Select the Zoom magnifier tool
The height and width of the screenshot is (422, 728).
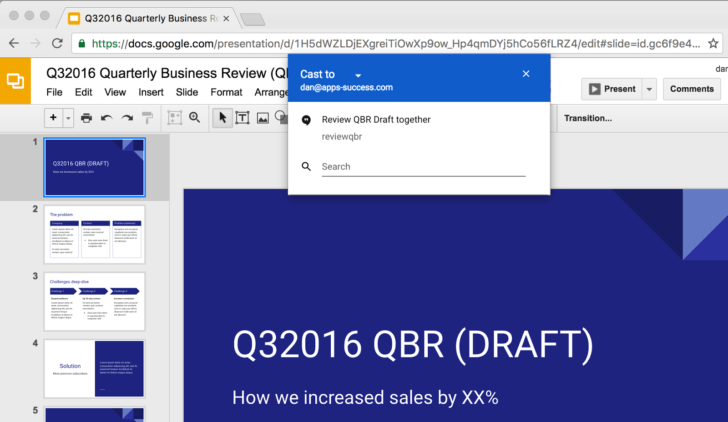[195, 118]
